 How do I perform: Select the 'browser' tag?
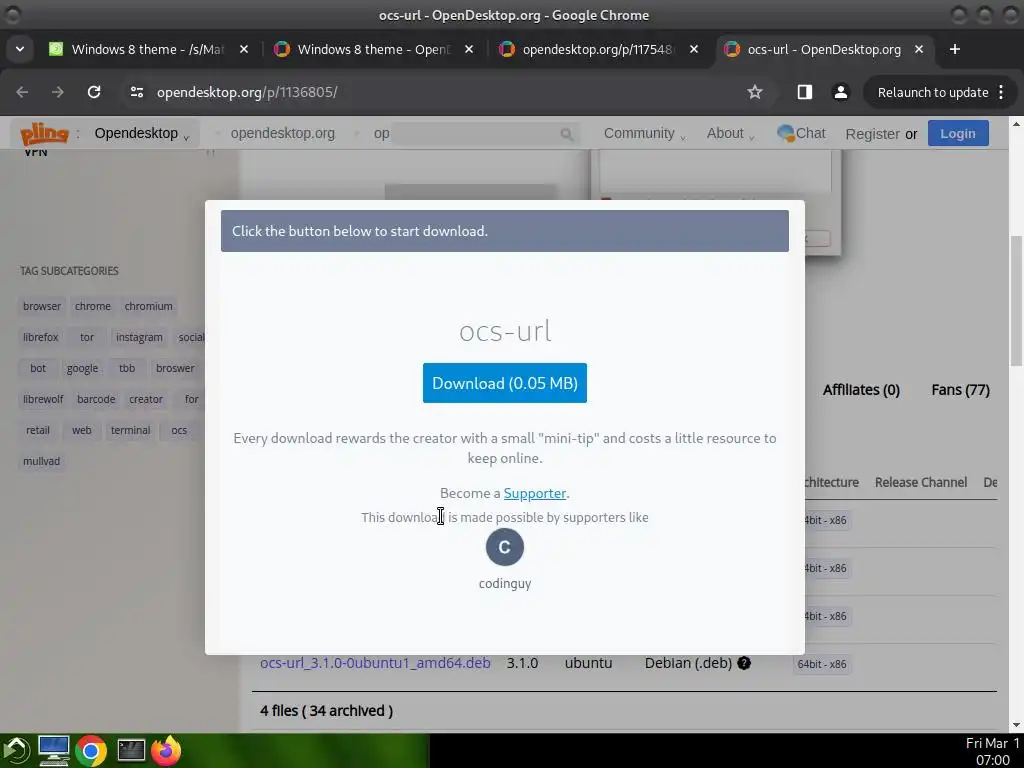click(42, 306)
